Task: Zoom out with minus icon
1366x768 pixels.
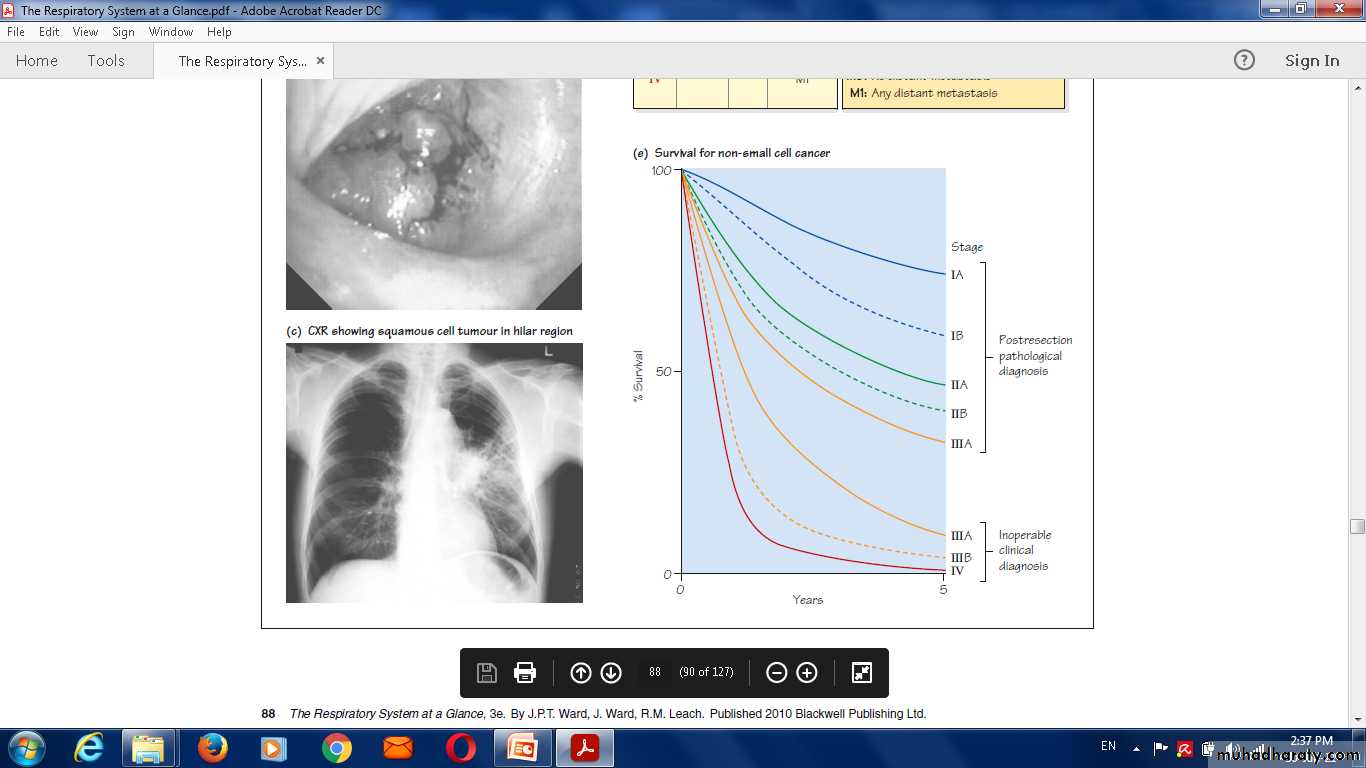Action: (x=777, y=673)
